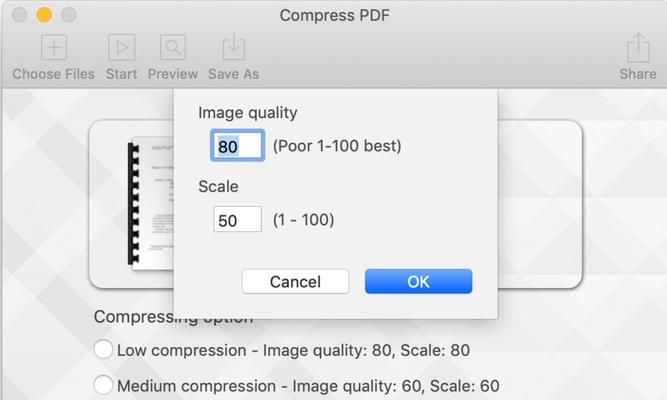Confirm the settings with OK
Viewport: 667px width, 400px height.
point(419,281)
